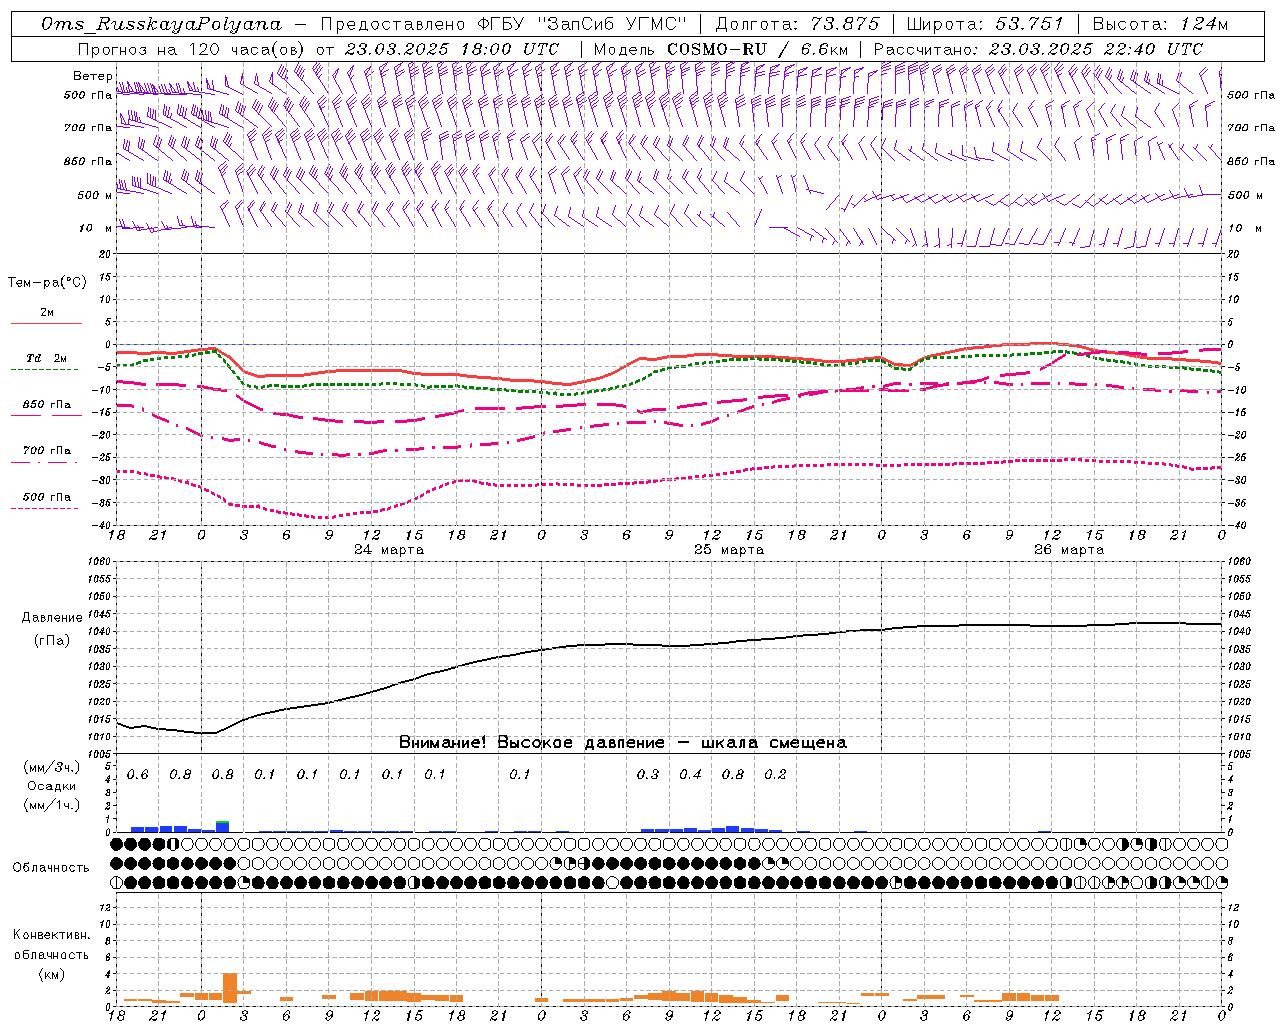Click the 25 марта date label
The width and height of the screenshot is (1280, 1024).
729,550
